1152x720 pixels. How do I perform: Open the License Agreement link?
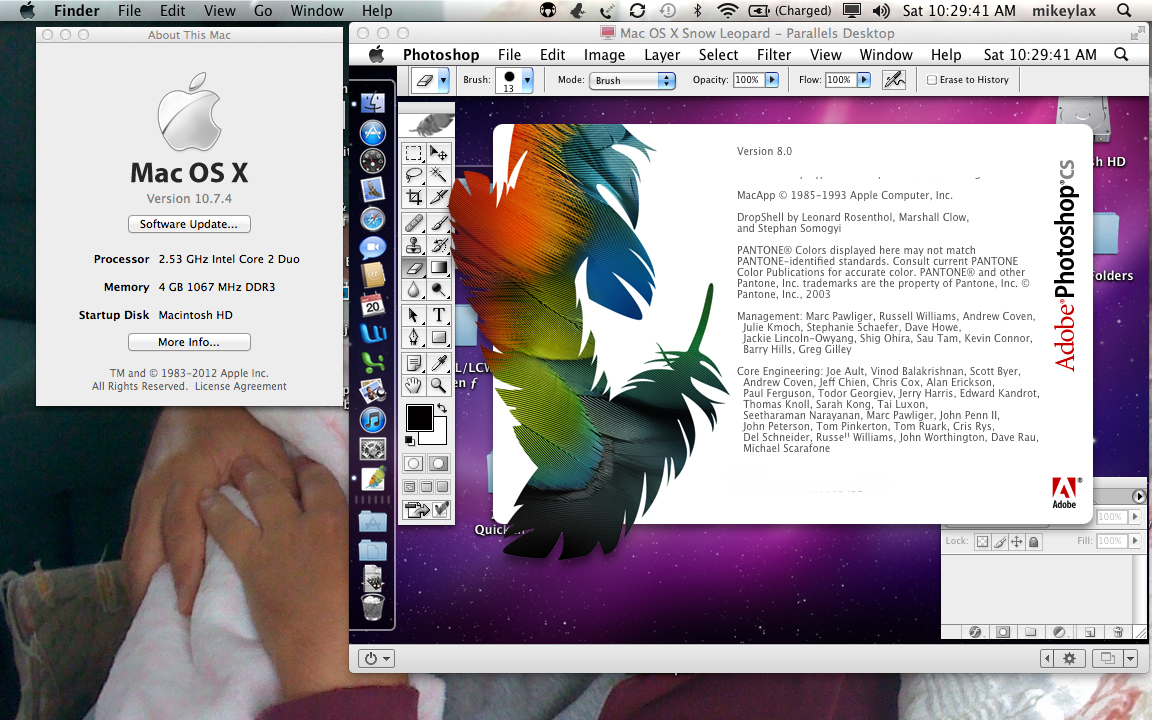click(240, 386)
